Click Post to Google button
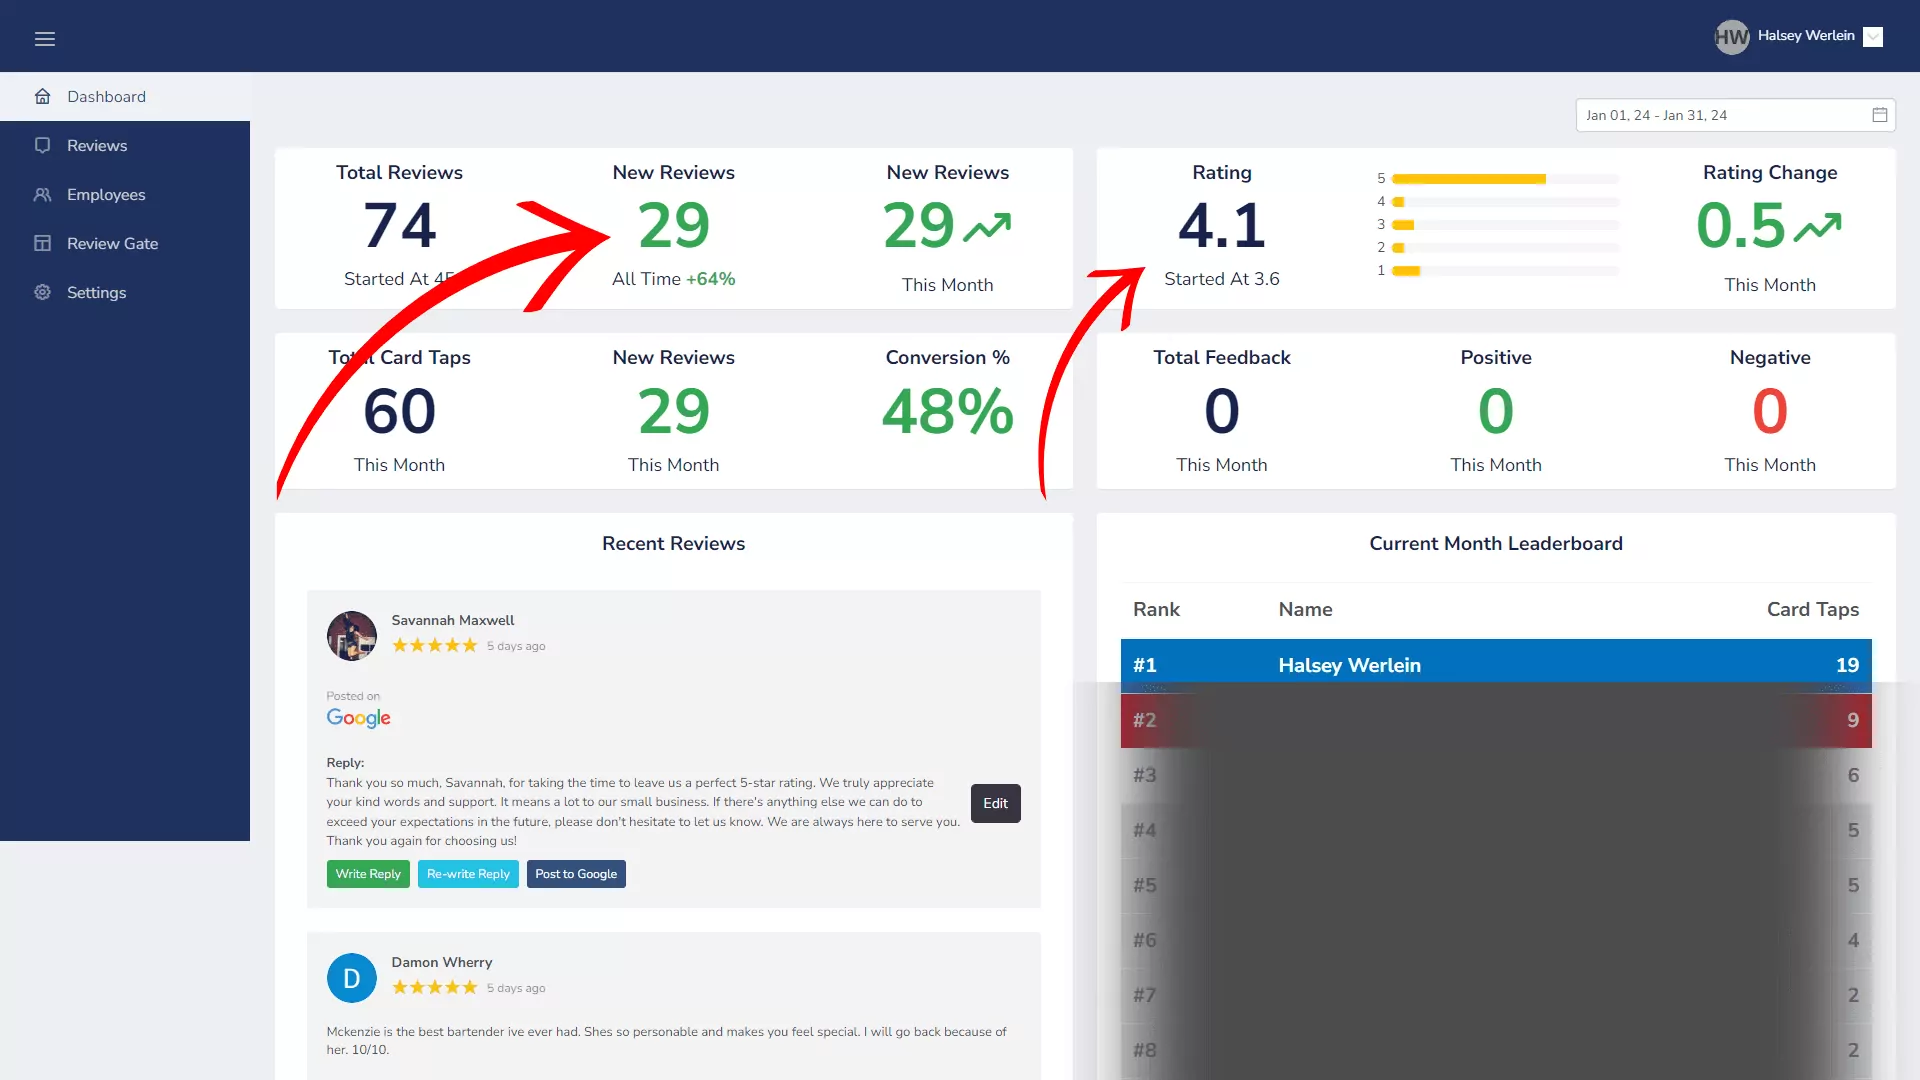 coord(576,874)
